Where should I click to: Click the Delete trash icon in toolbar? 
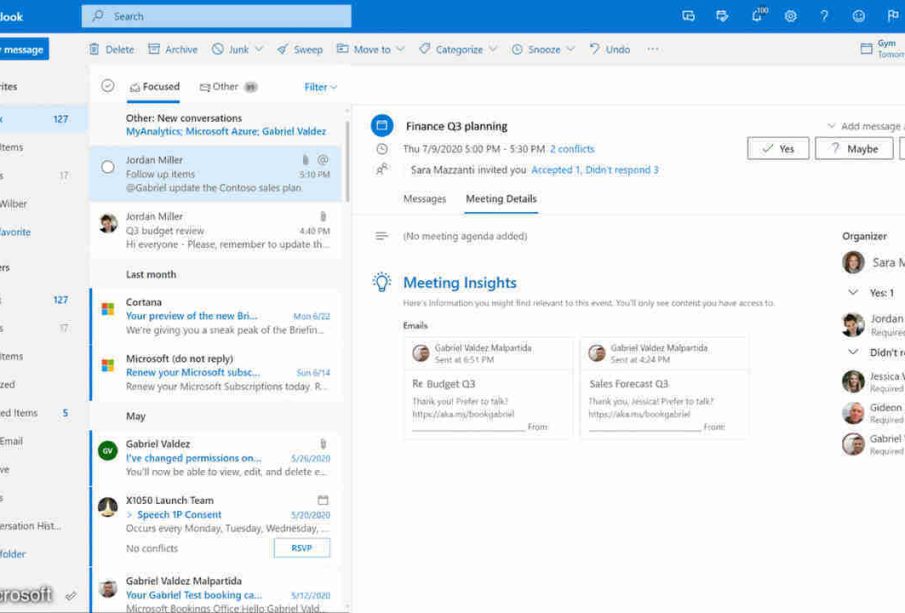[94, 49]
